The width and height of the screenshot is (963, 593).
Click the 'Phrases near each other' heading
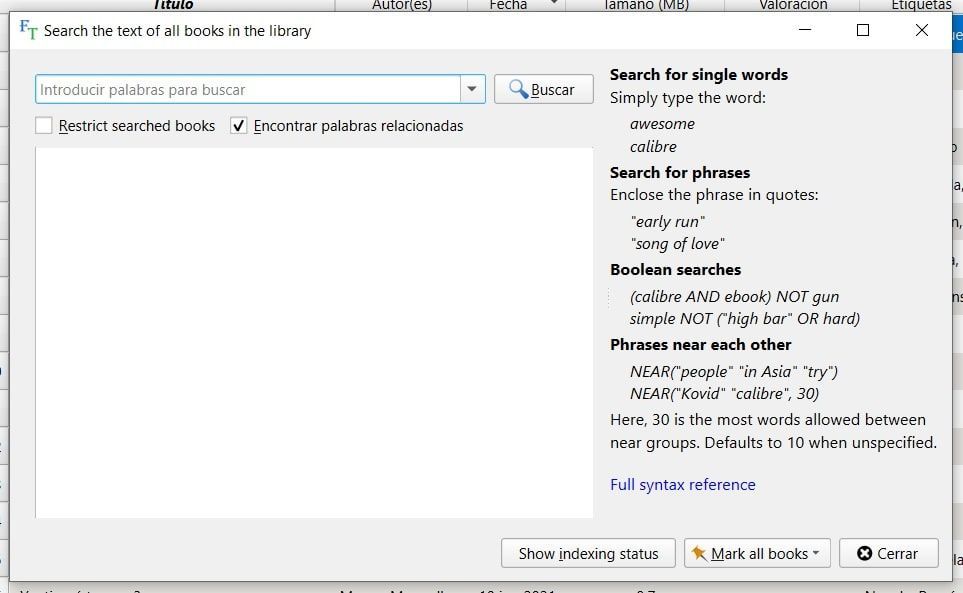pyautogui.click(x=701, y=344)
